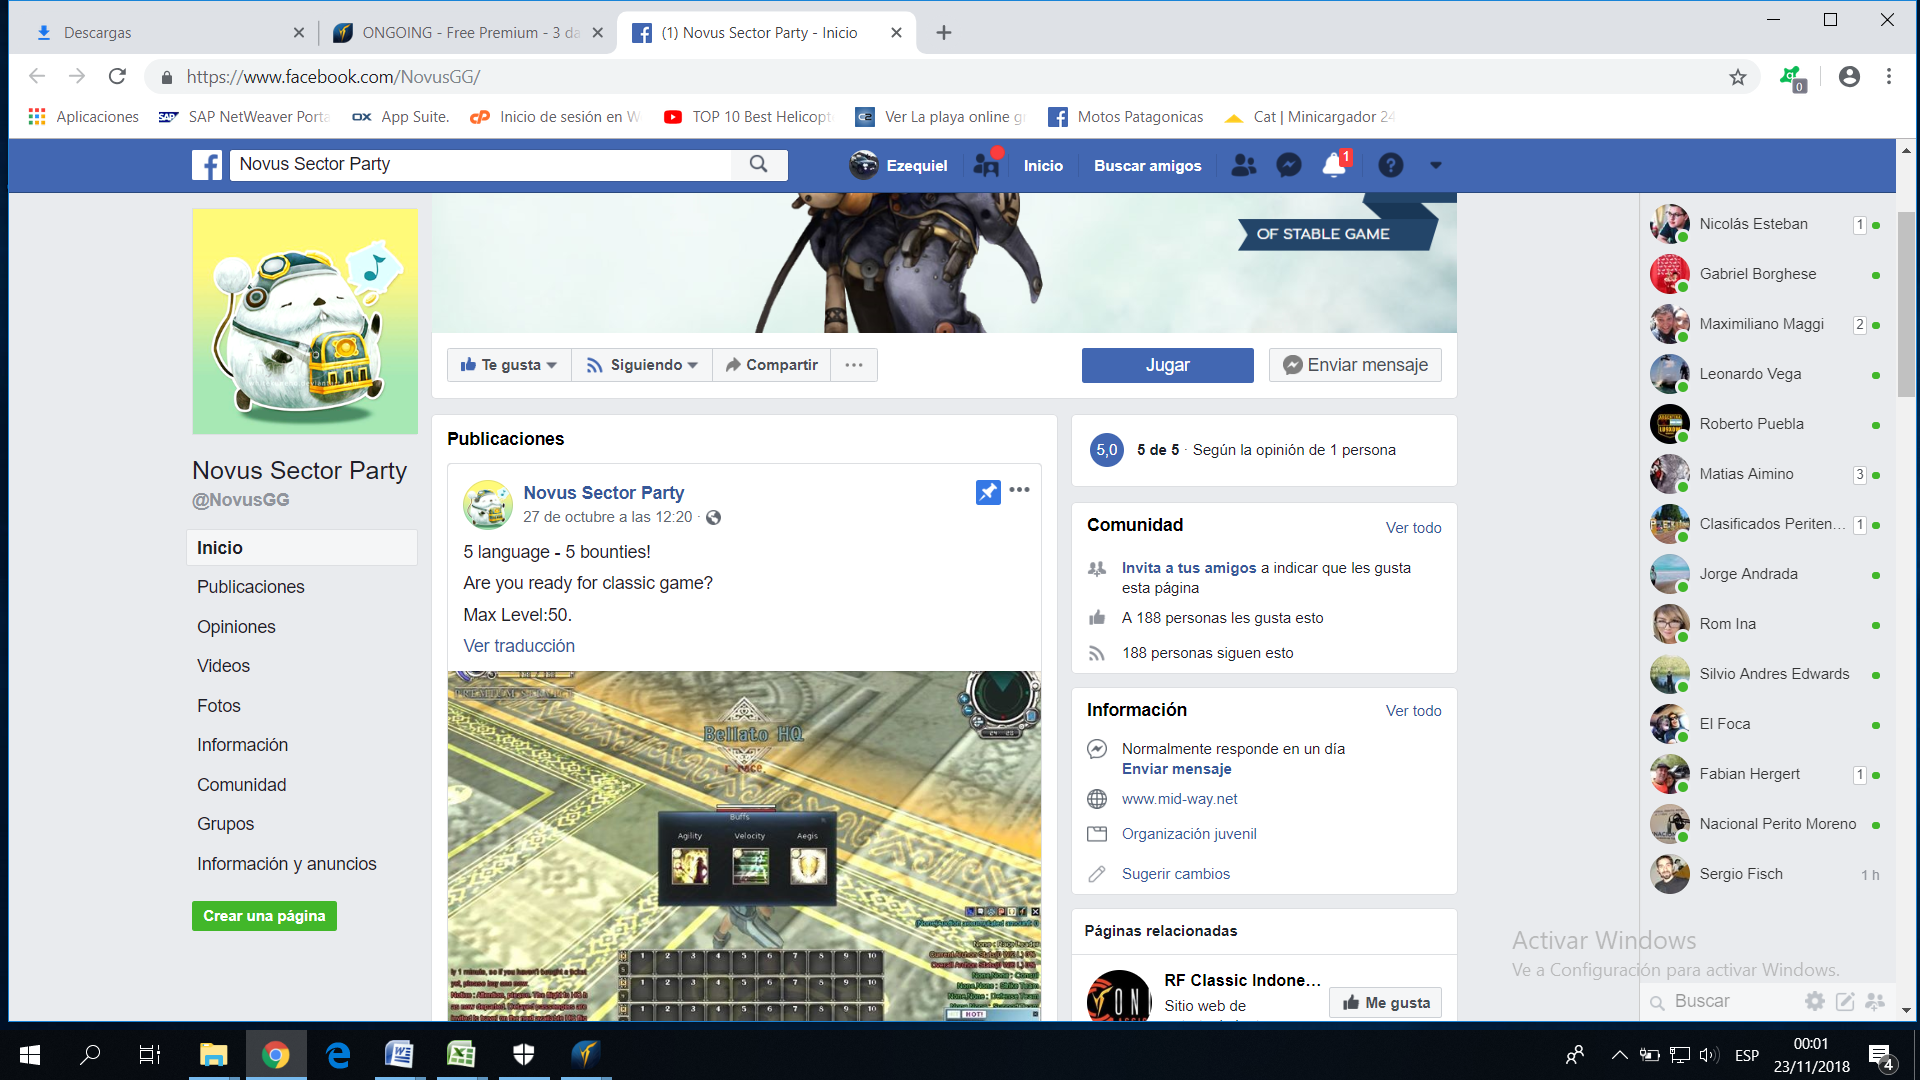Viewport: 1920px width, 1080px height.
Task: Open www.mid-way.net website link
Action: (x=1179, y=799)
